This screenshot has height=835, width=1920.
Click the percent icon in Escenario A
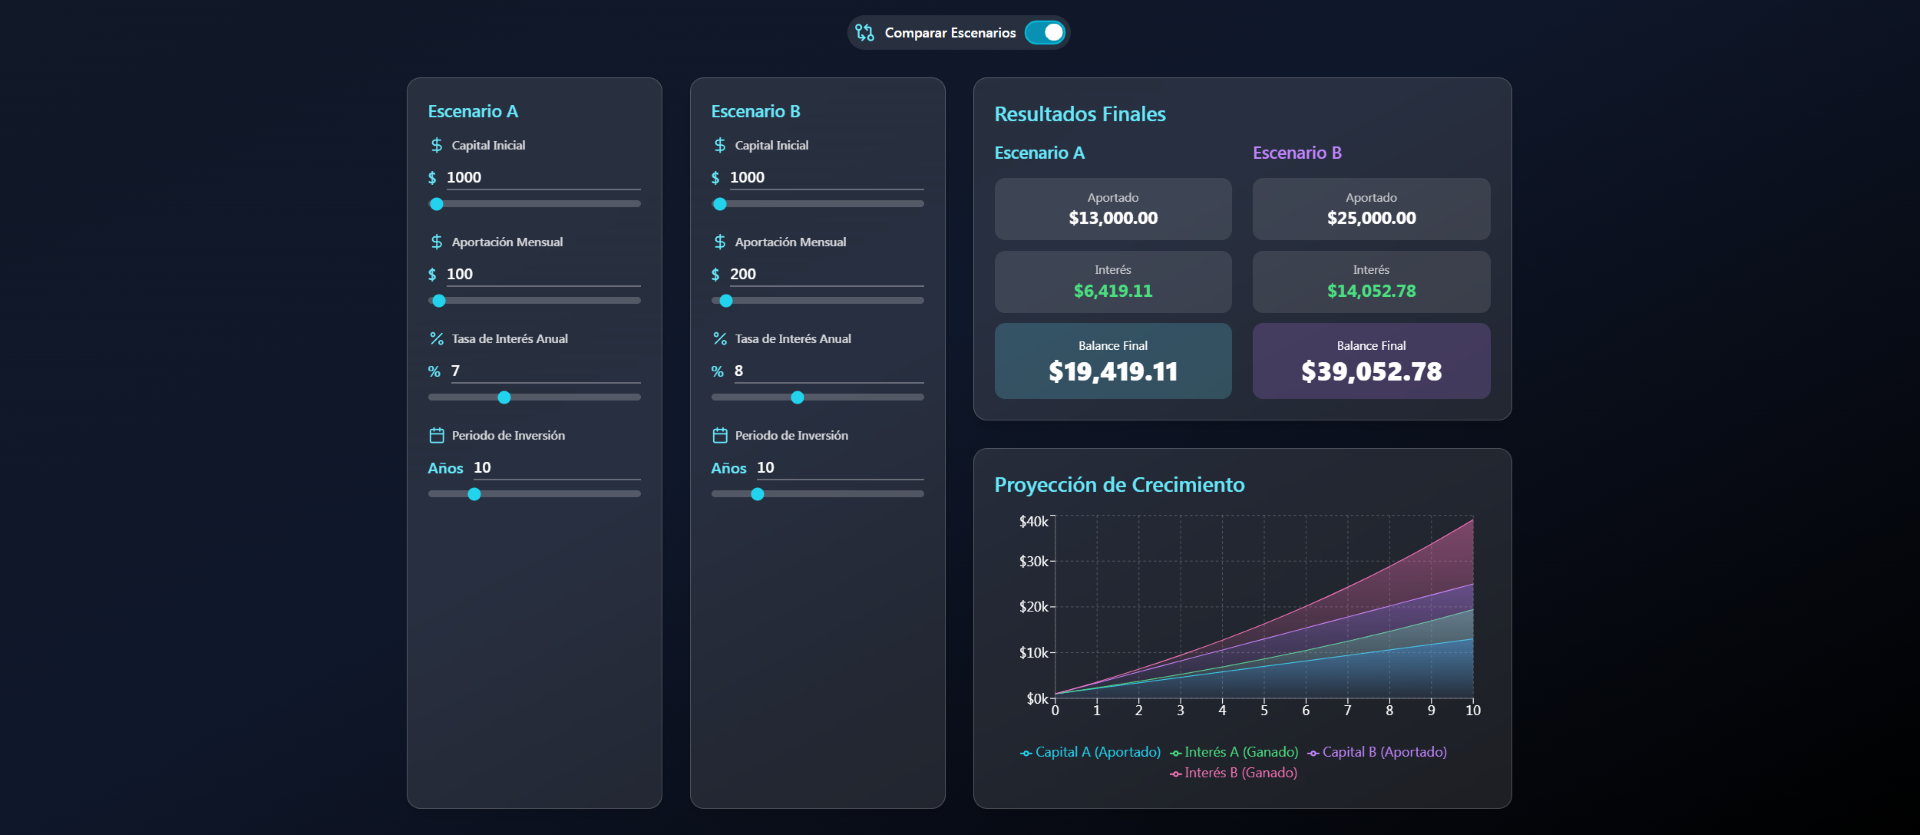tap(437, 339)
